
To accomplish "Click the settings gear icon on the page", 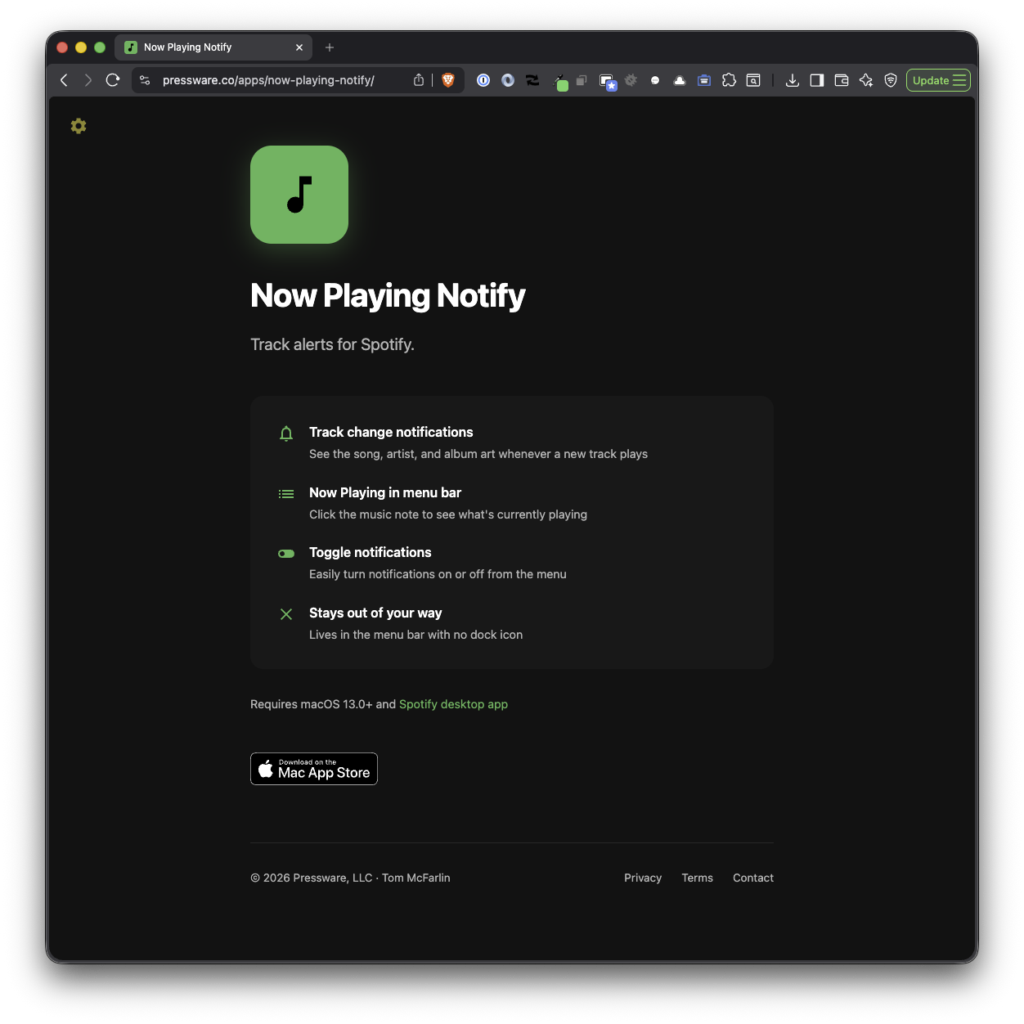I will 78,126.
